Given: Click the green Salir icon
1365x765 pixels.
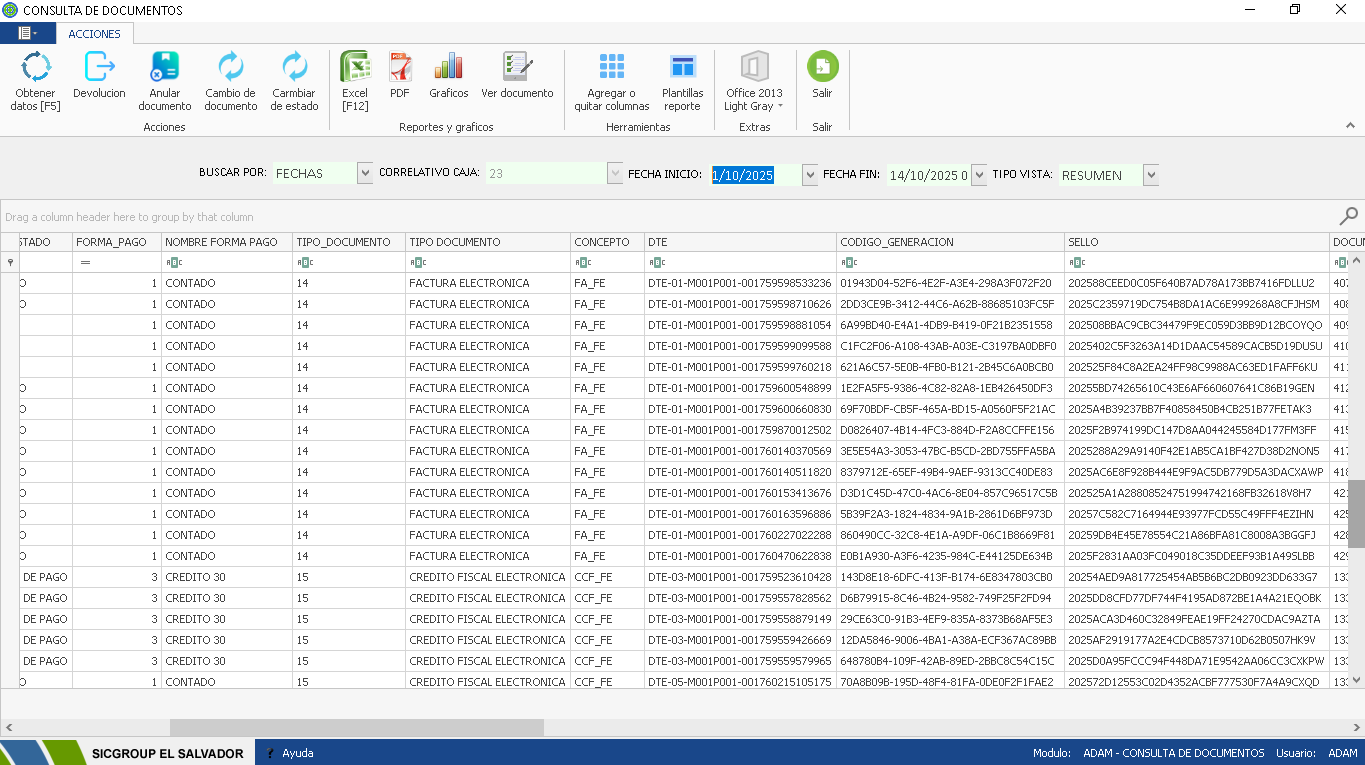Looking at the screenshot, I should 822,67.
